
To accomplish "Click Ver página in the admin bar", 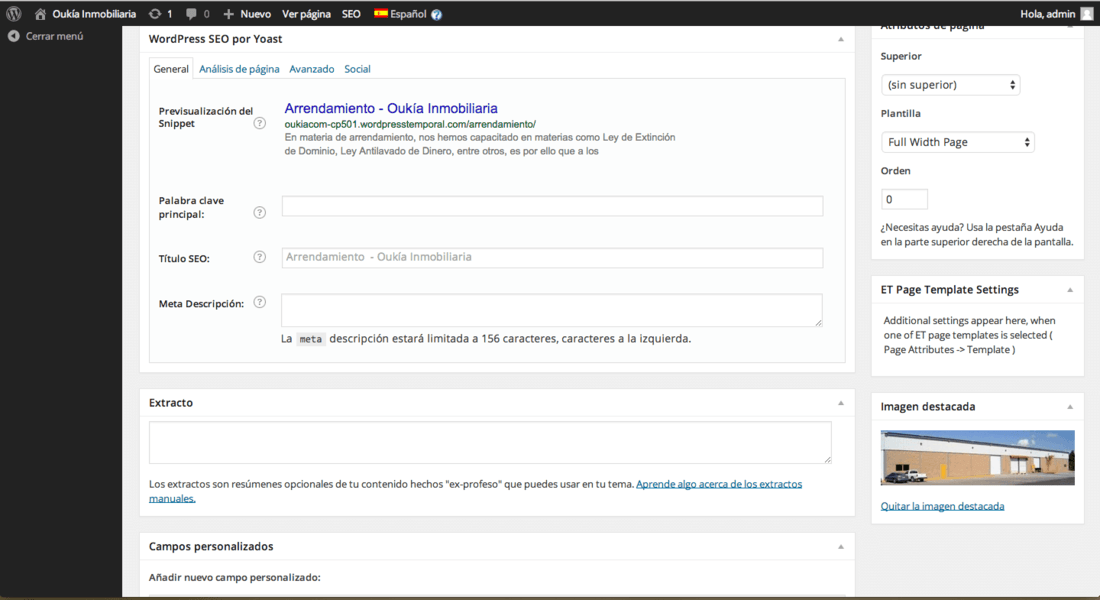I will coord(306,14).
